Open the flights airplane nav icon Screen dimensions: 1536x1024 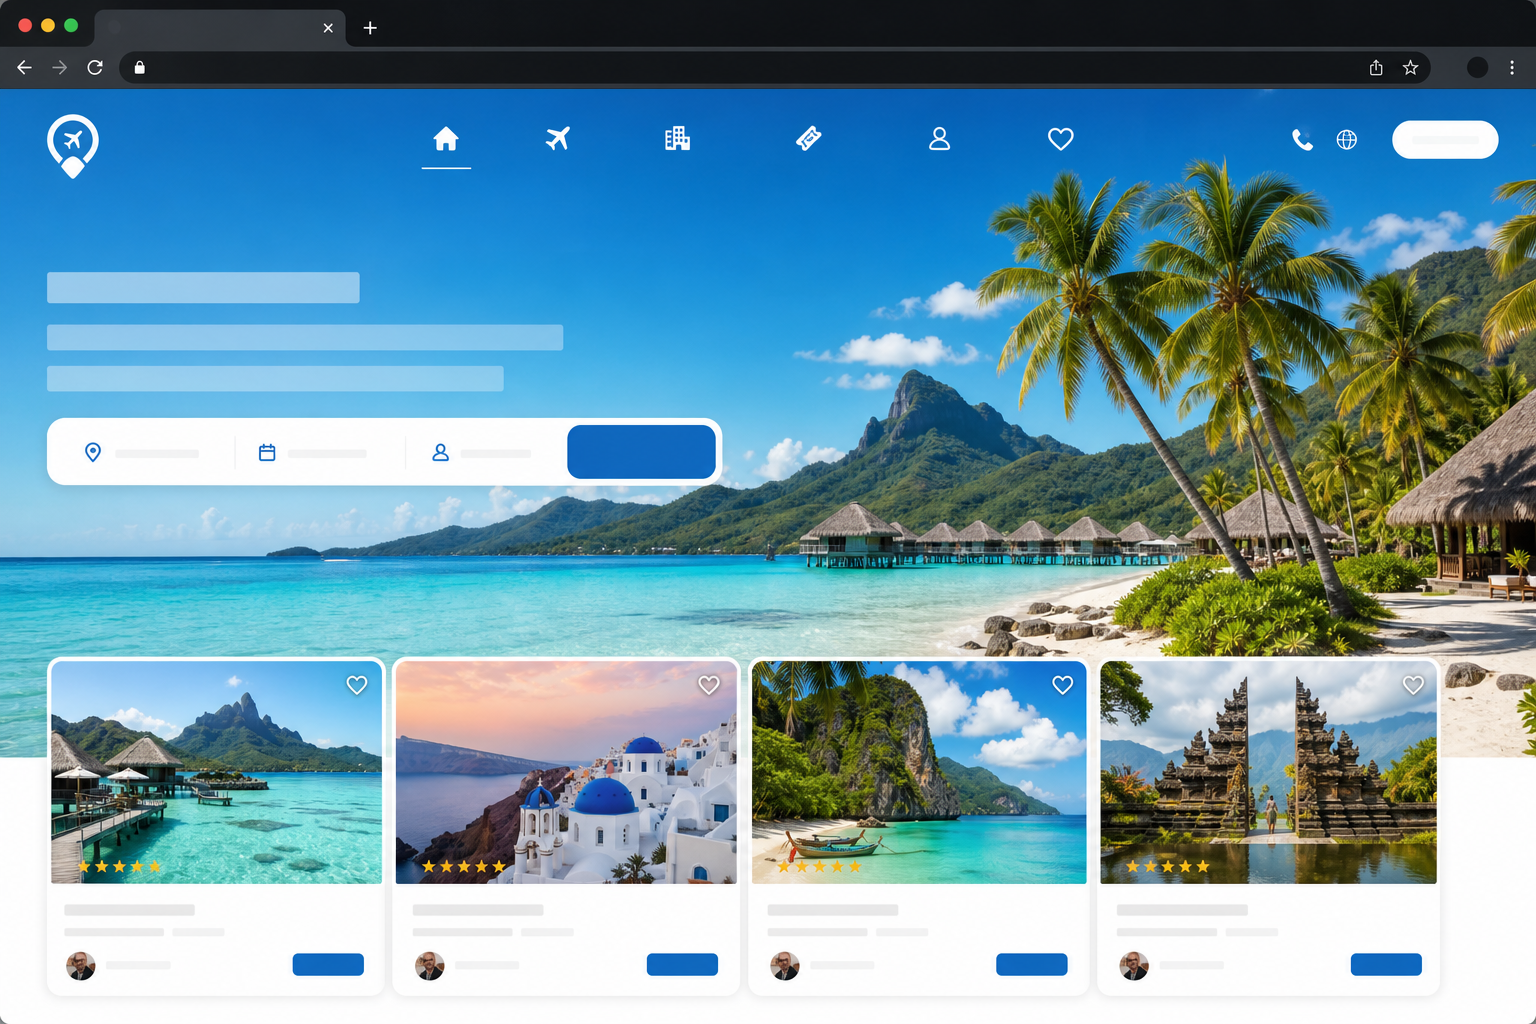[558, 139]
